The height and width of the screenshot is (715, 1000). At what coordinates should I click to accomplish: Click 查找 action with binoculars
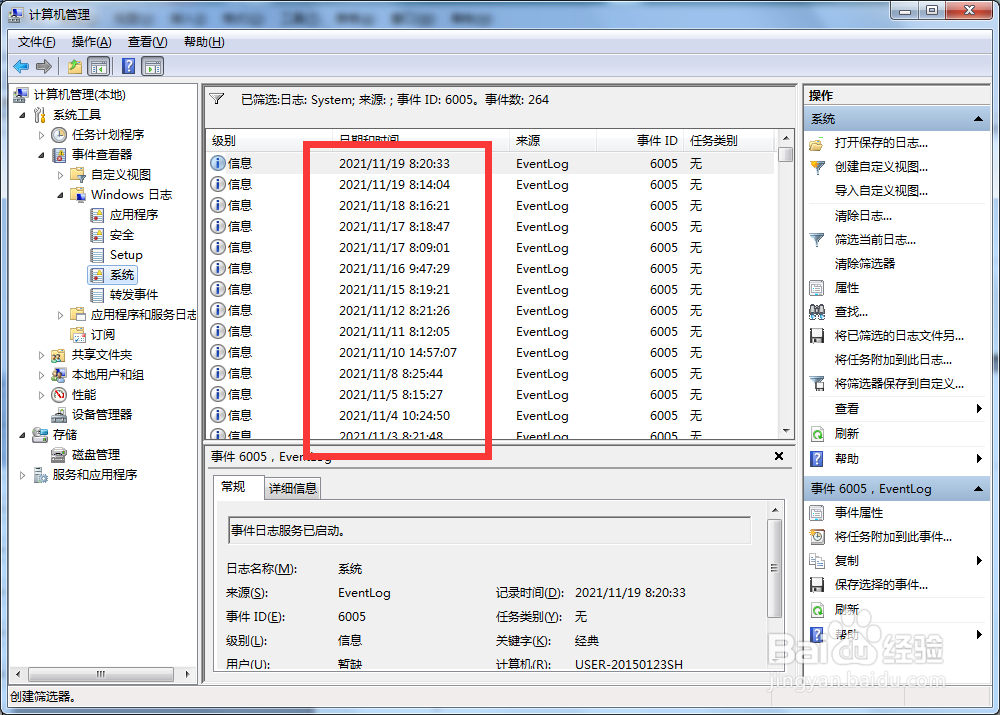pyautogui.click(x=851, y=312)
